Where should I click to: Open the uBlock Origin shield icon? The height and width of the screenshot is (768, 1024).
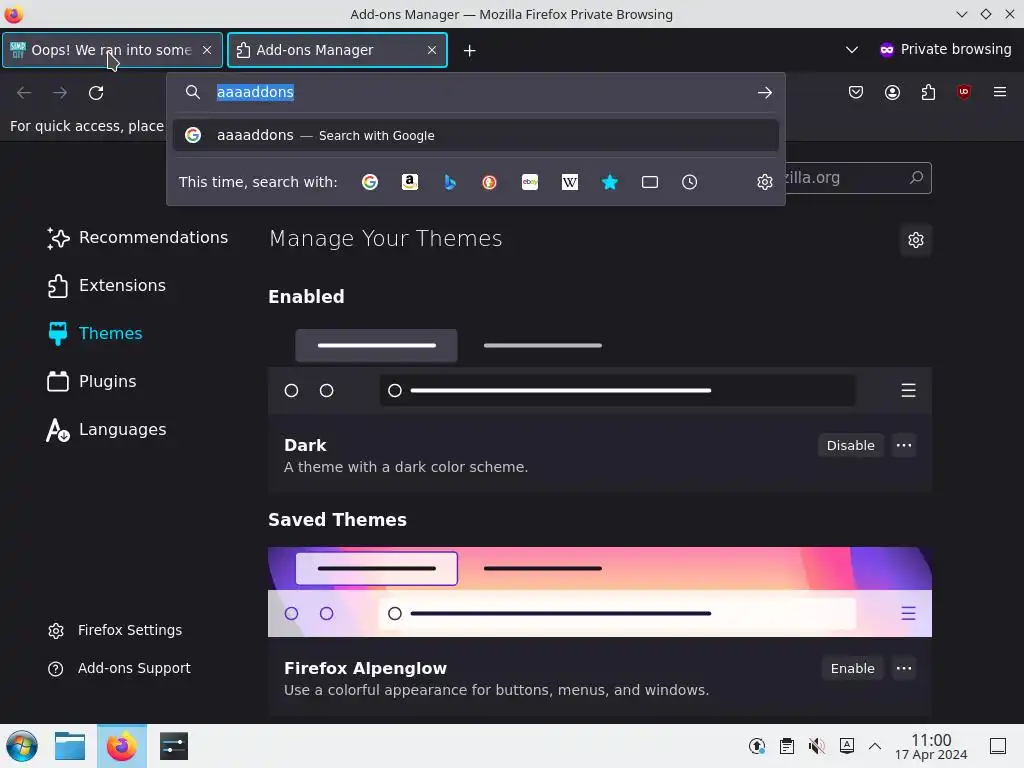[x=964, y=92]
